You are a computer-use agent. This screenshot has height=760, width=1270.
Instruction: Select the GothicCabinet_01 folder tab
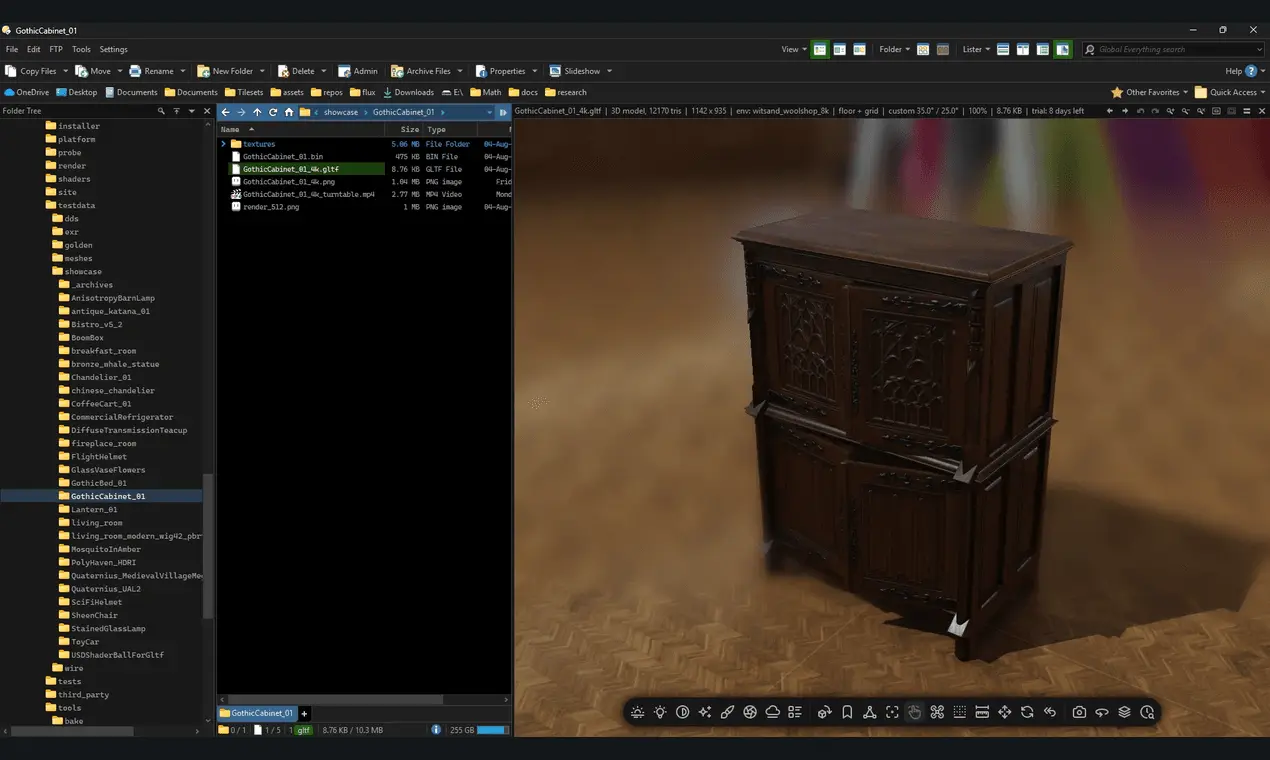point(257,713)
